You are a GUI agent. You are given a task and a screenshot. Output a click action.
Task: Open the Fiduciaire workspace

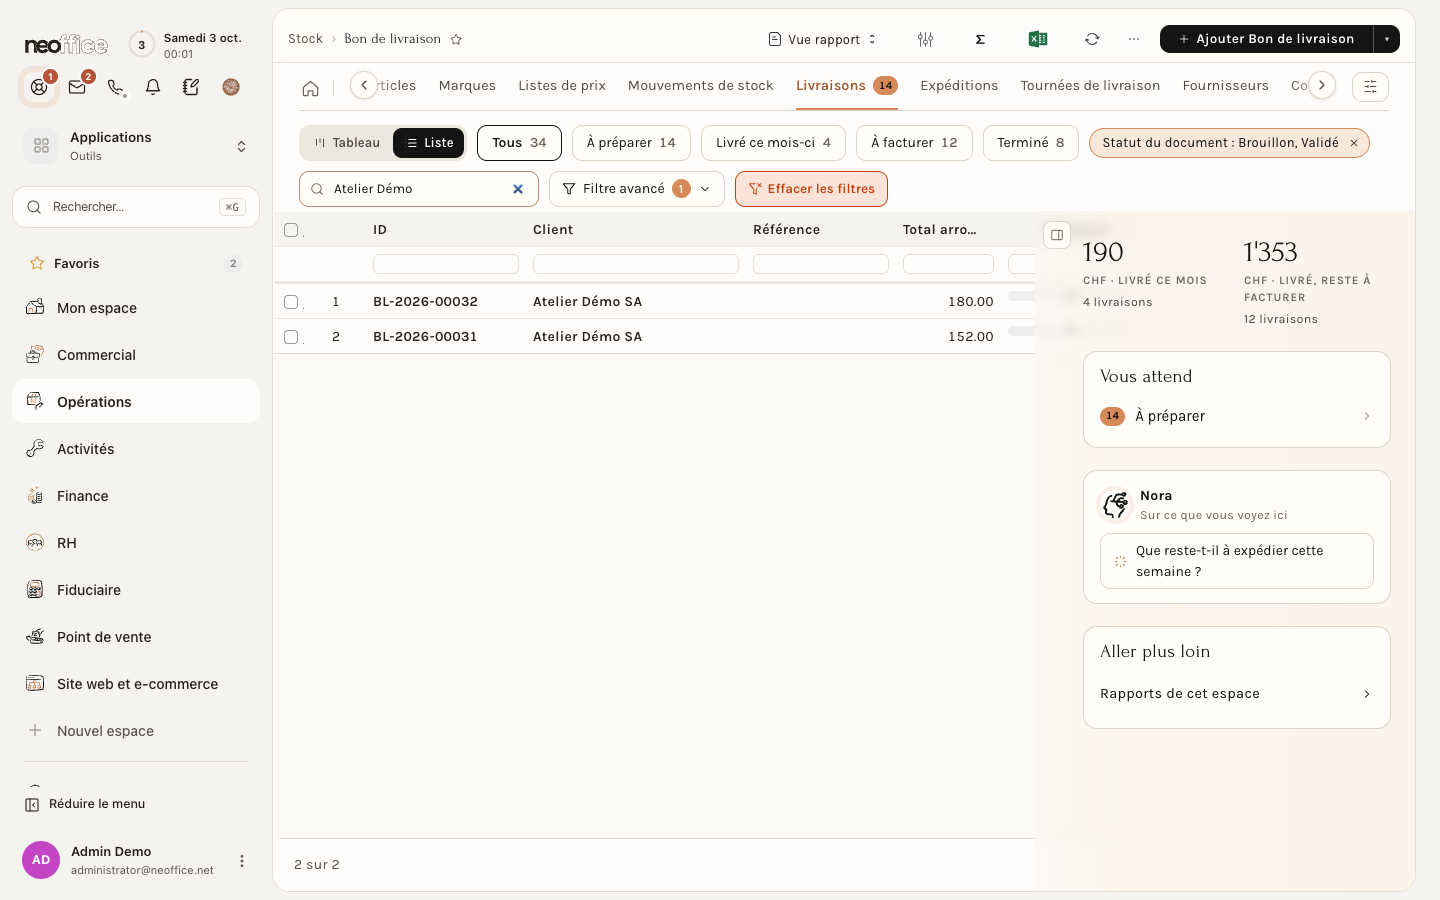[136, 590]
